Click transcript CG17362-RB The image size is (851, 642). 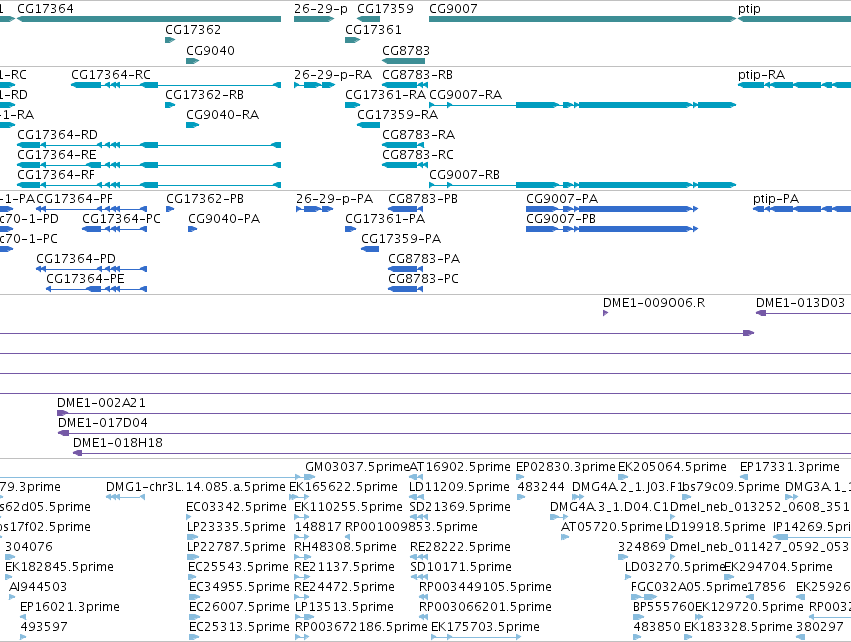pyautogui.click(x=205, y=95)
